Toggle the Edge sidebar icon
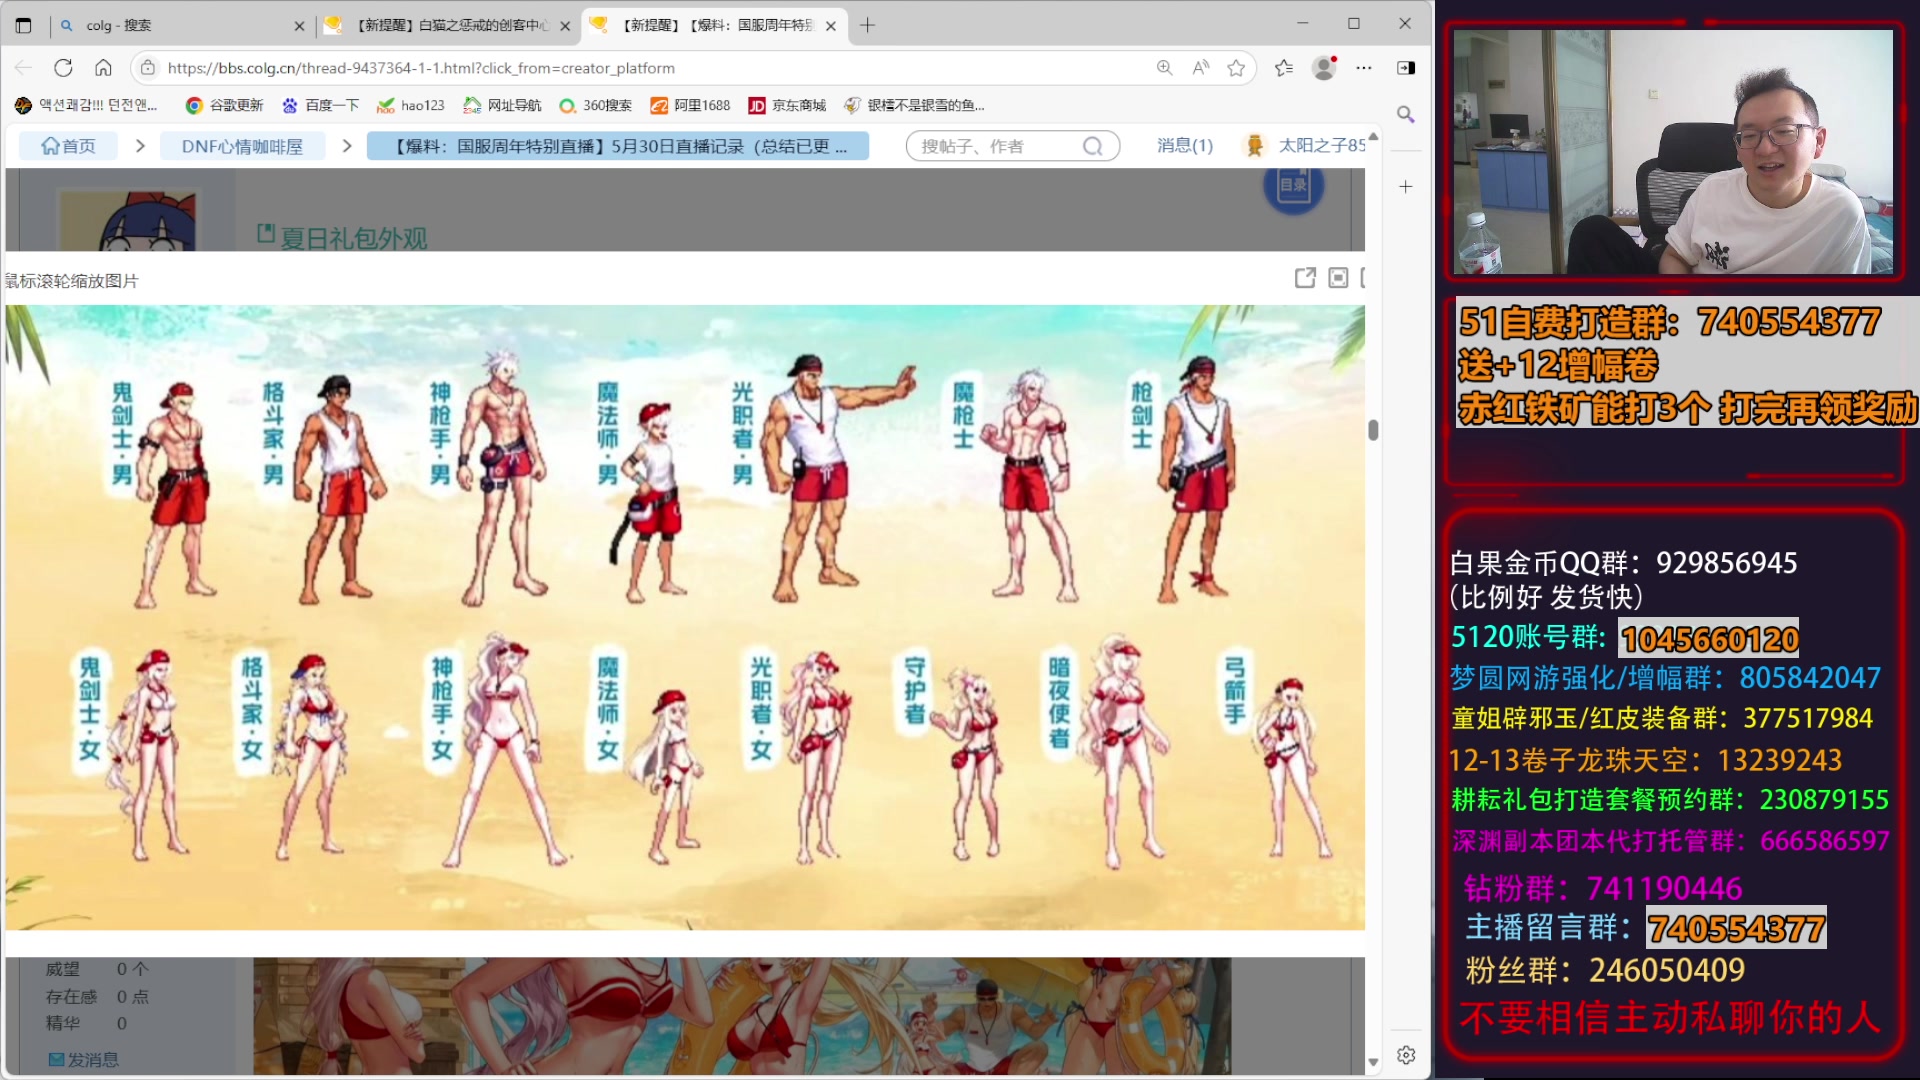The image size is (1920, 1080). (x=1406, y=68)
